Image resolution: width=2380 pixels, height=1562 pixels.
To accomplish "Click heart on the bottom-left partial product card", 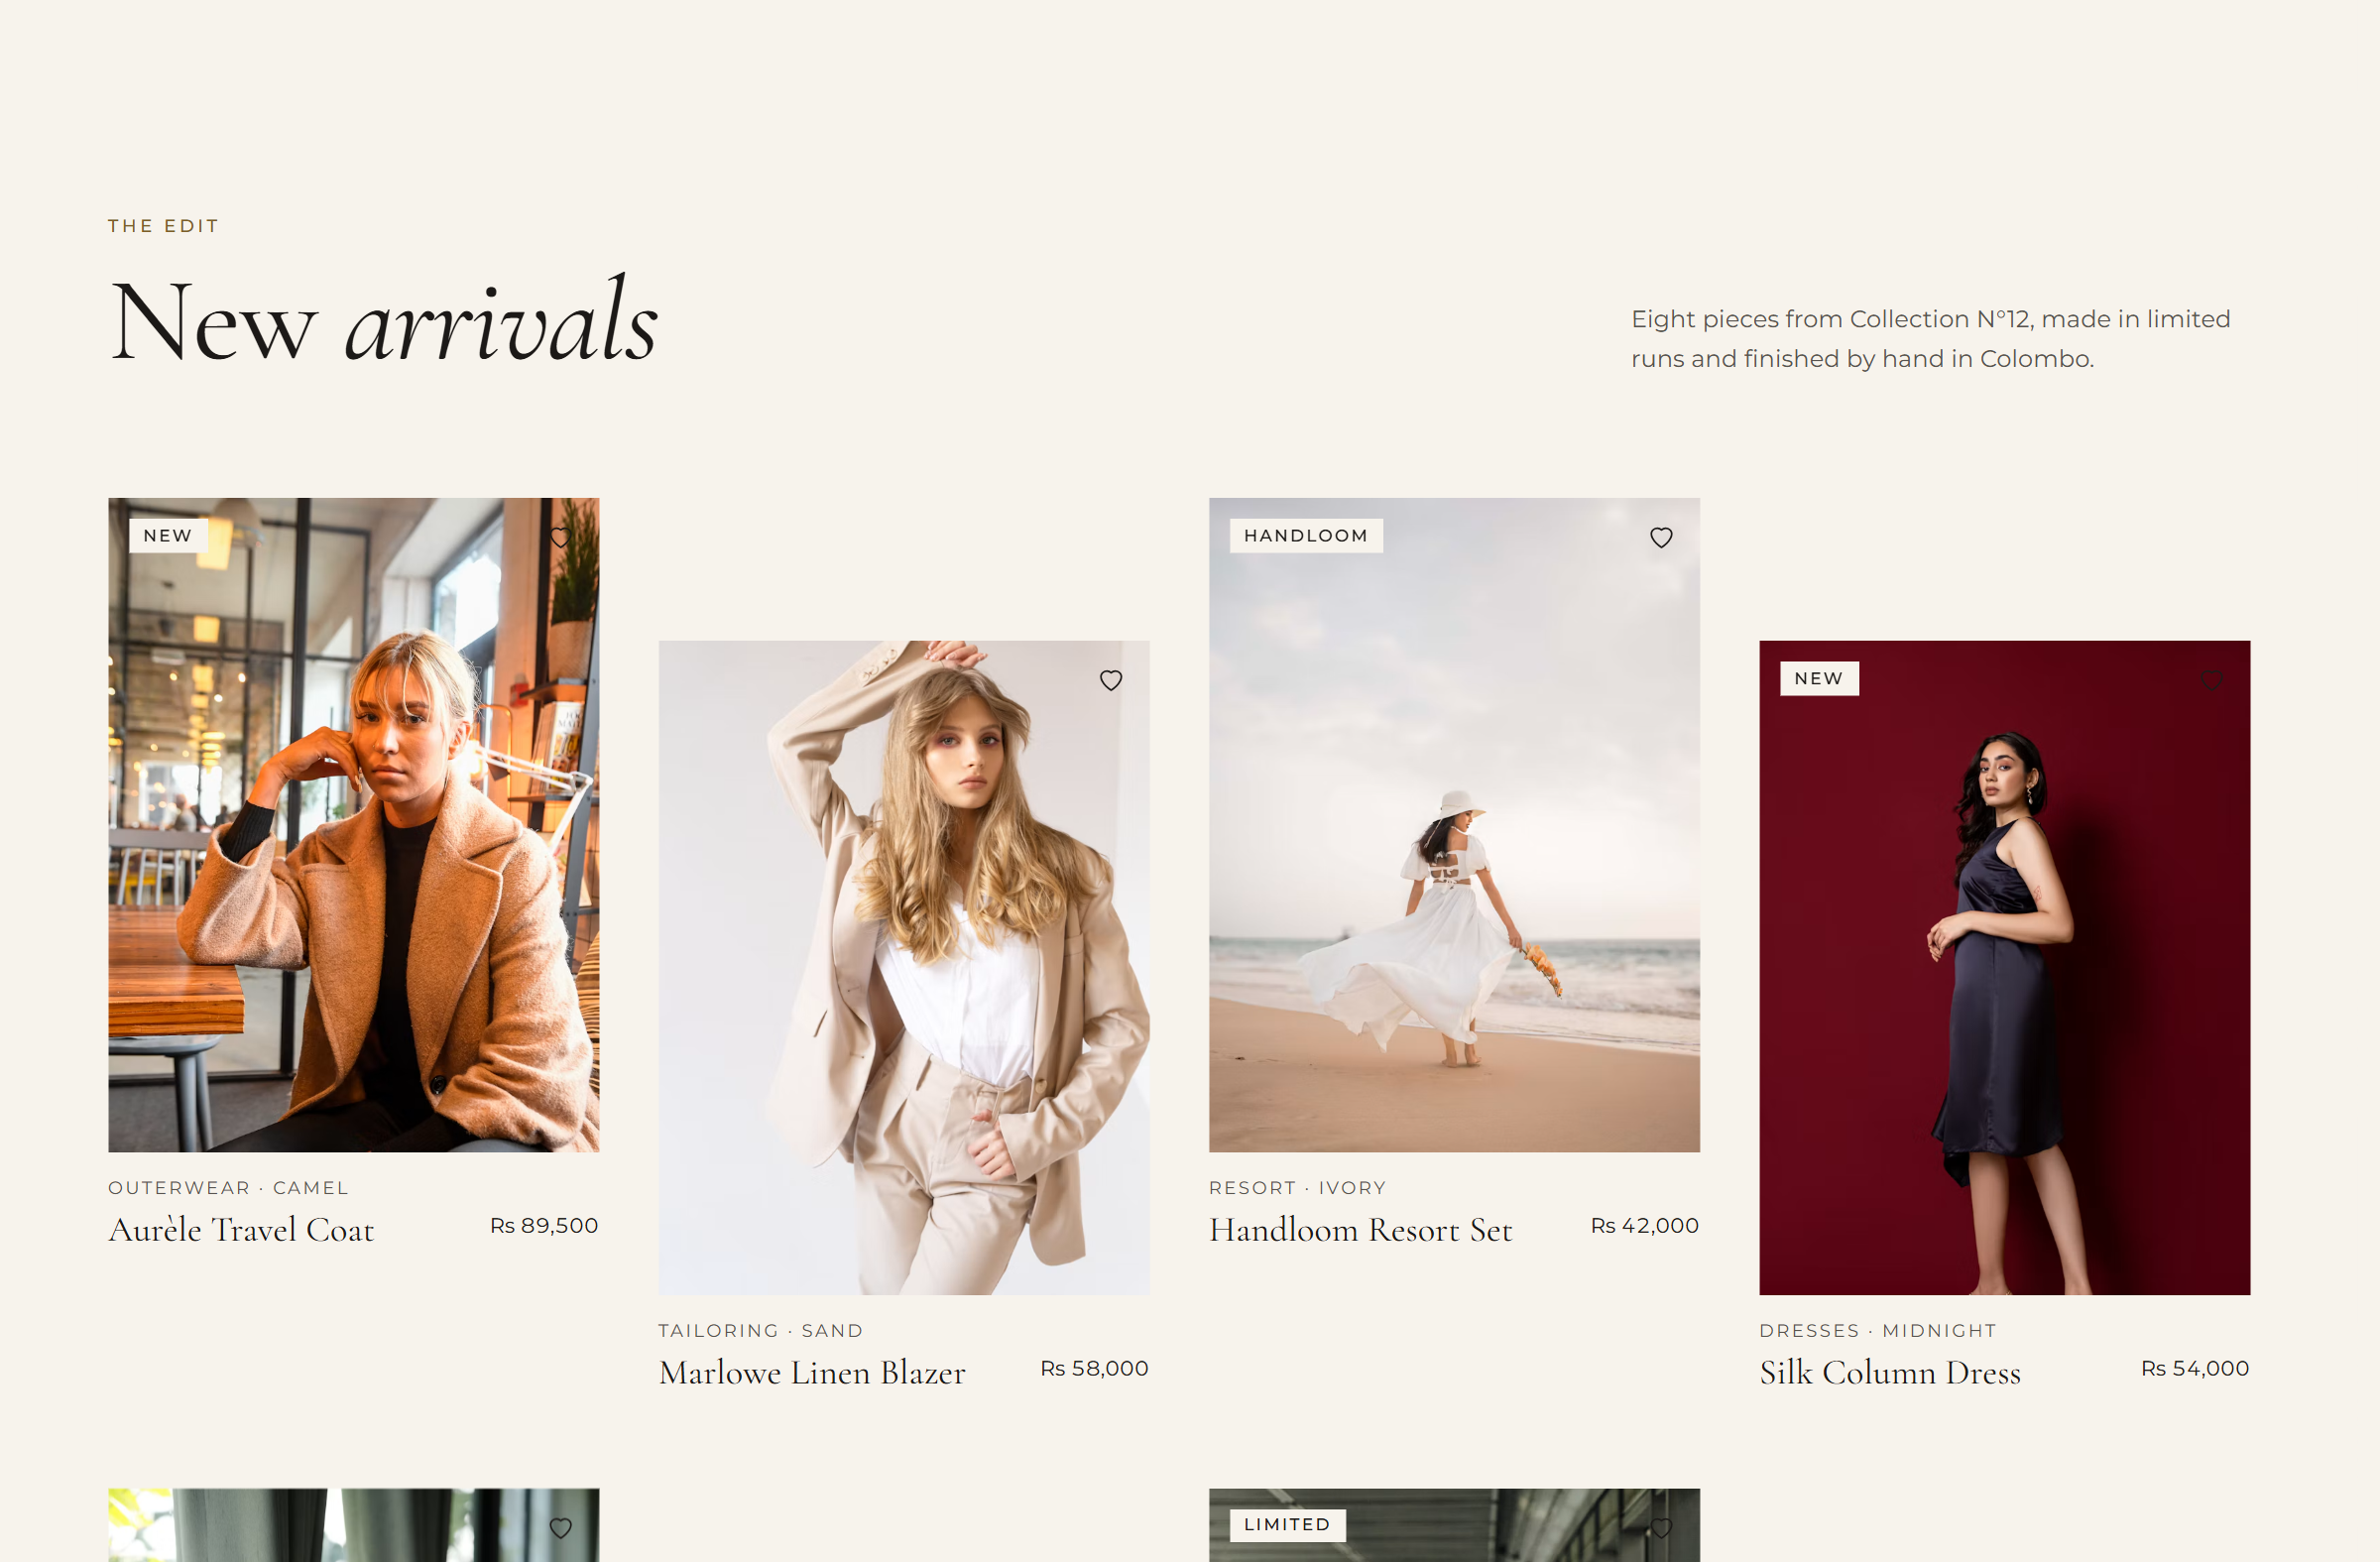I will click(561, 1529).
